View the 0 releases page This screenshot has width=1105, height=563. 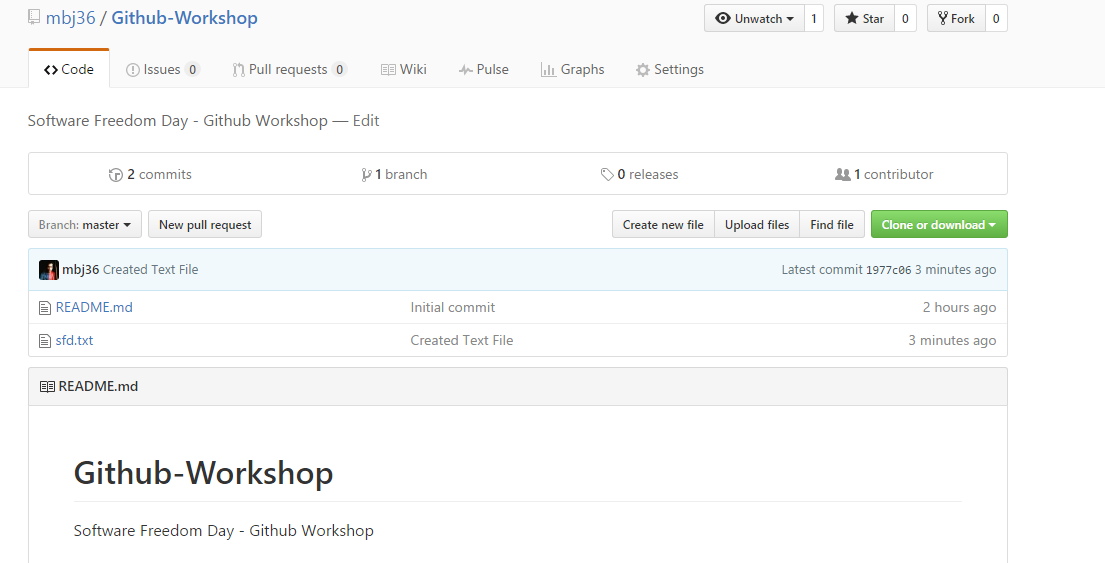pos(639,174)
